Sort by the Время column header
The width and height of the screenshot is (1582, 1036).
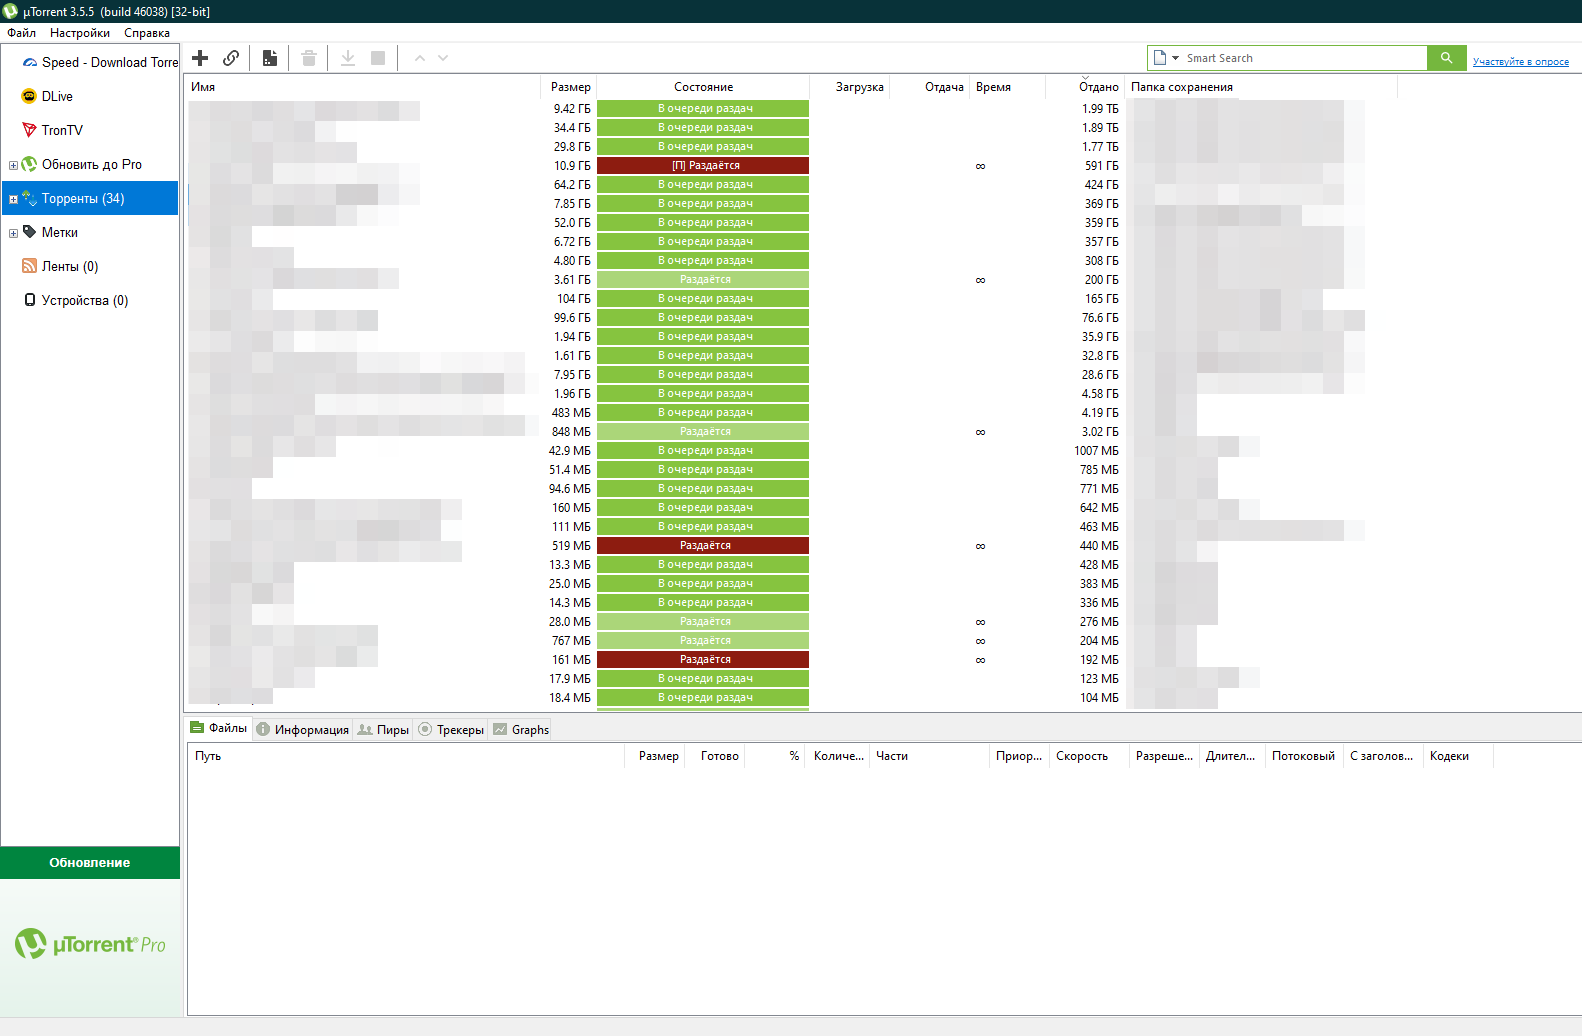tap(1007, 87)
